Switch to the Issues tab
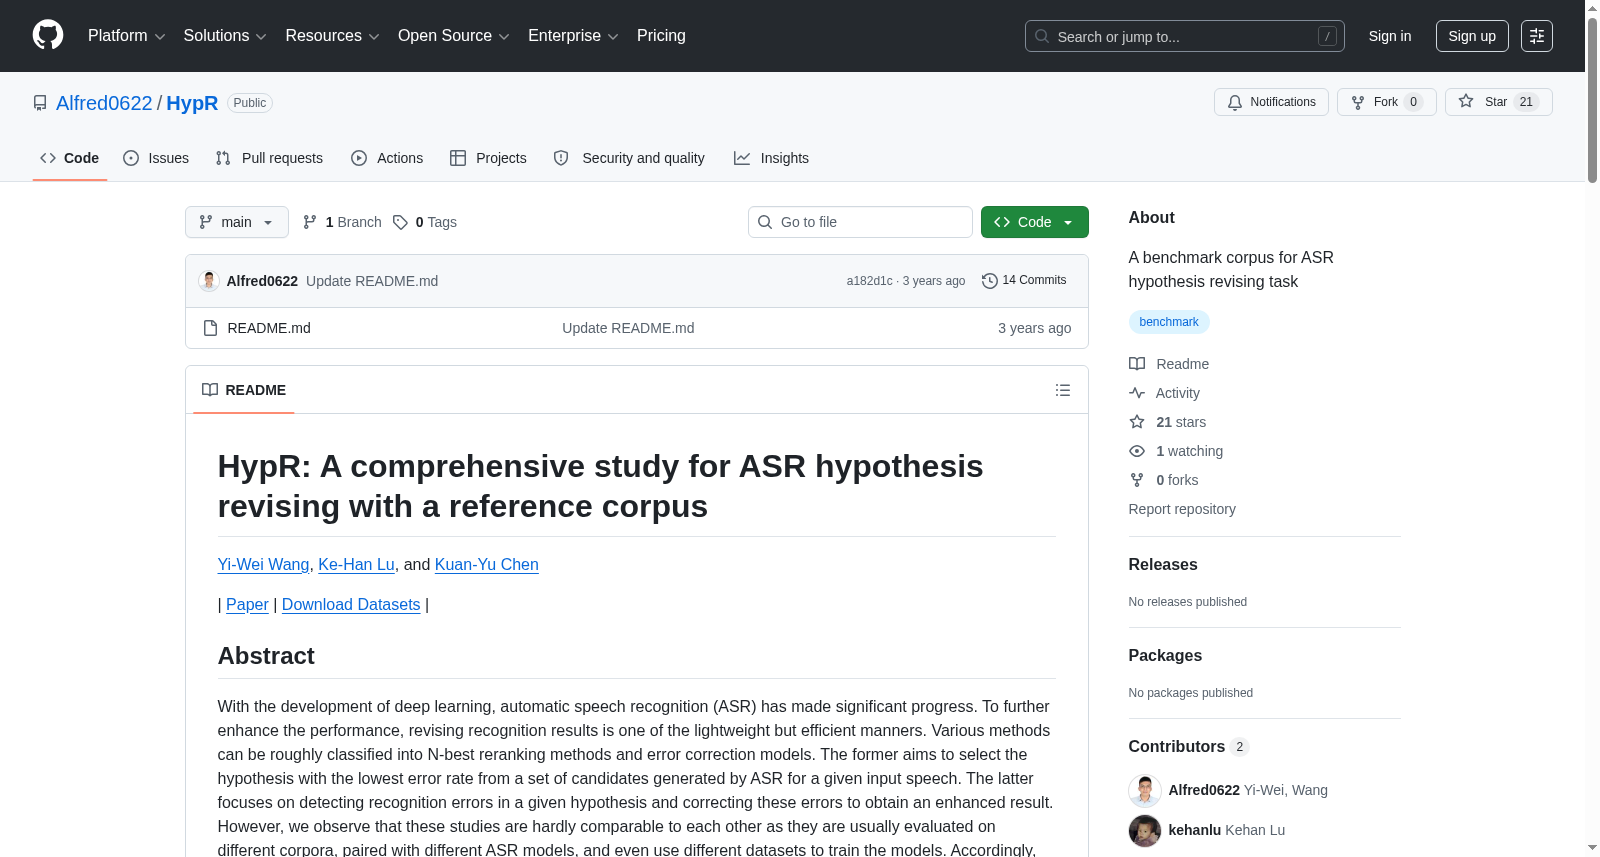Image resolution: width=1600 pixels, height=857 pixels. 156,158
